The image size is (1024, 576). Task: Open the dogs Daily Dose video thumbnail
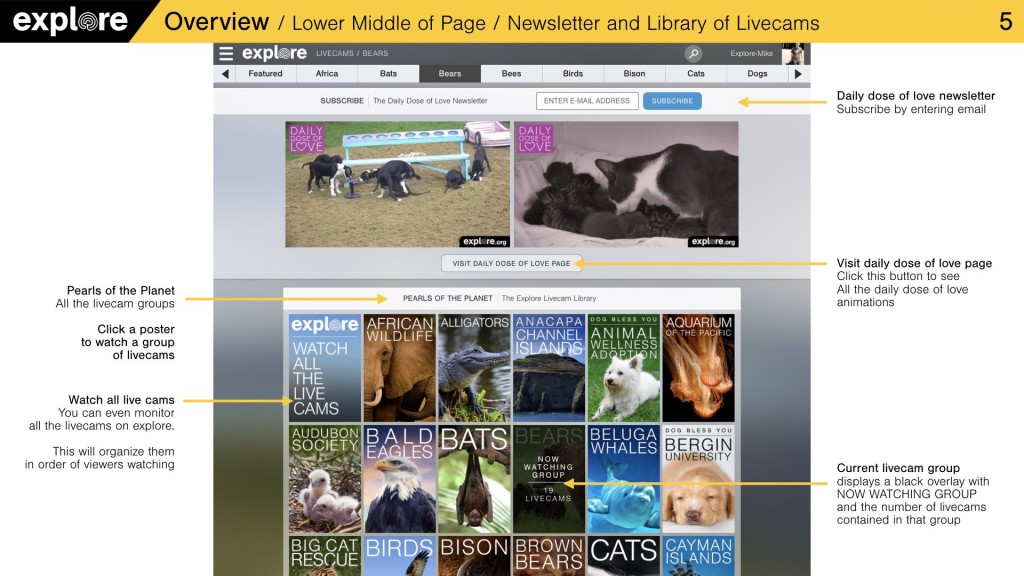(x=397, y=184)
